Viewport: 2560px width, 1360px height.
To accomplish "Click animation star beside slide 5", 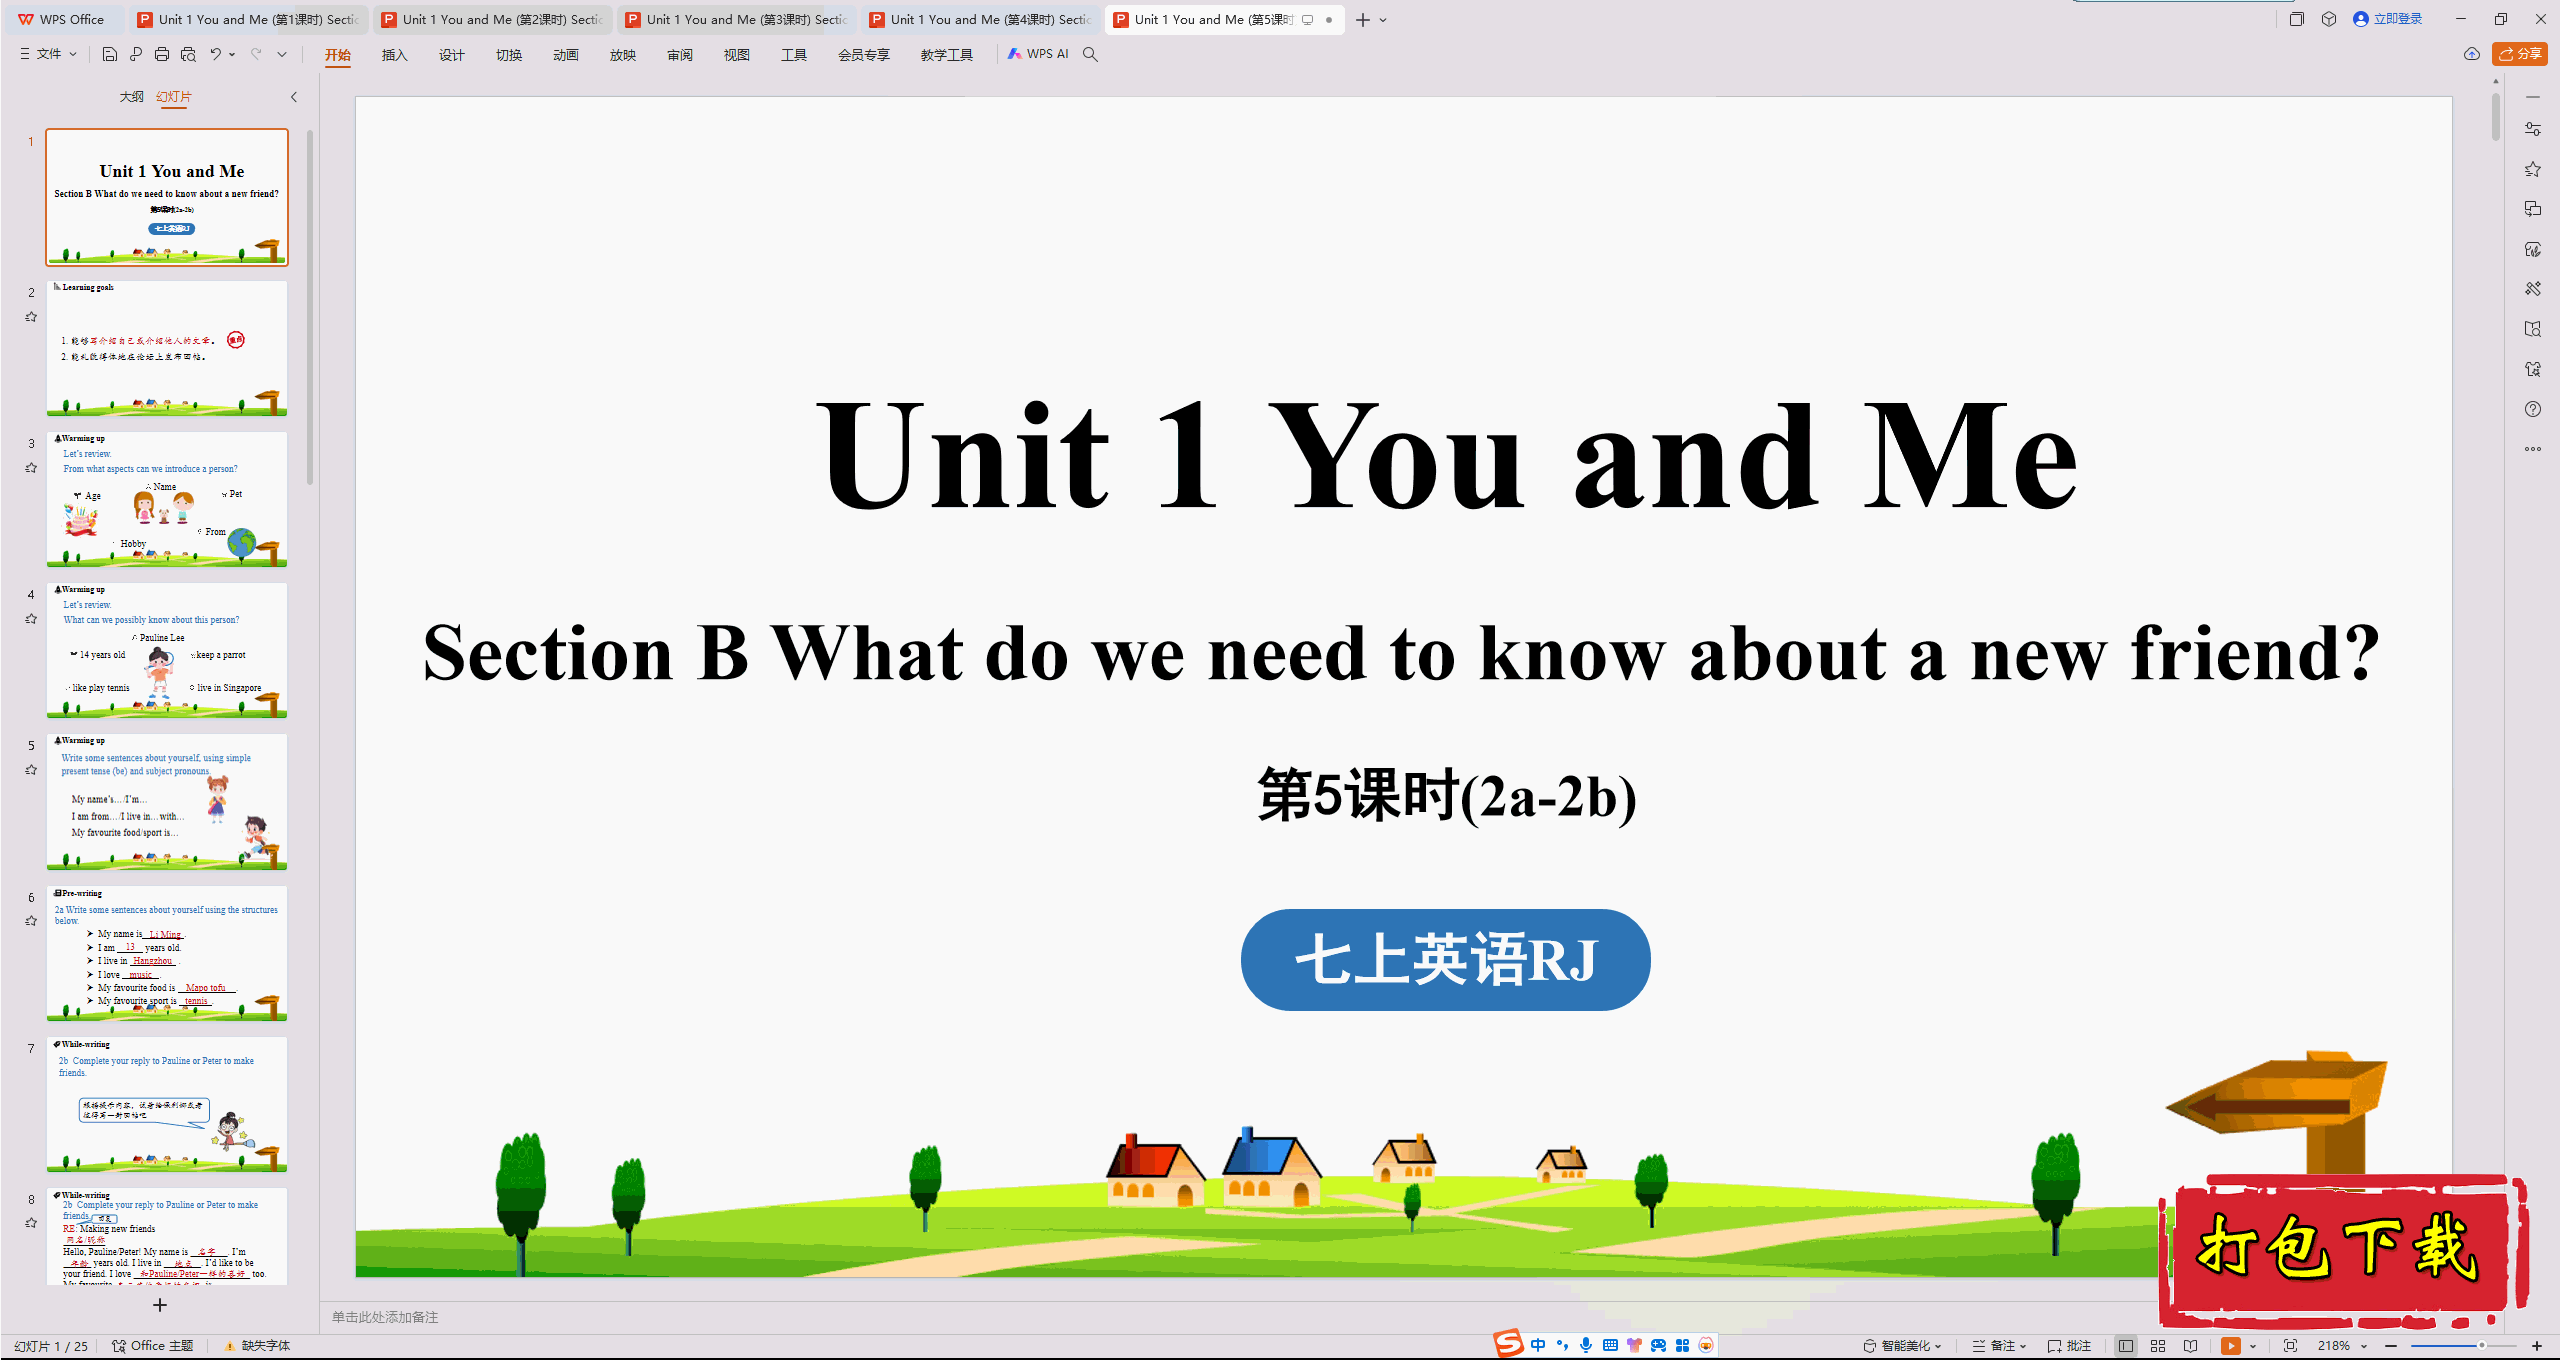I will (x=31, y=770).
